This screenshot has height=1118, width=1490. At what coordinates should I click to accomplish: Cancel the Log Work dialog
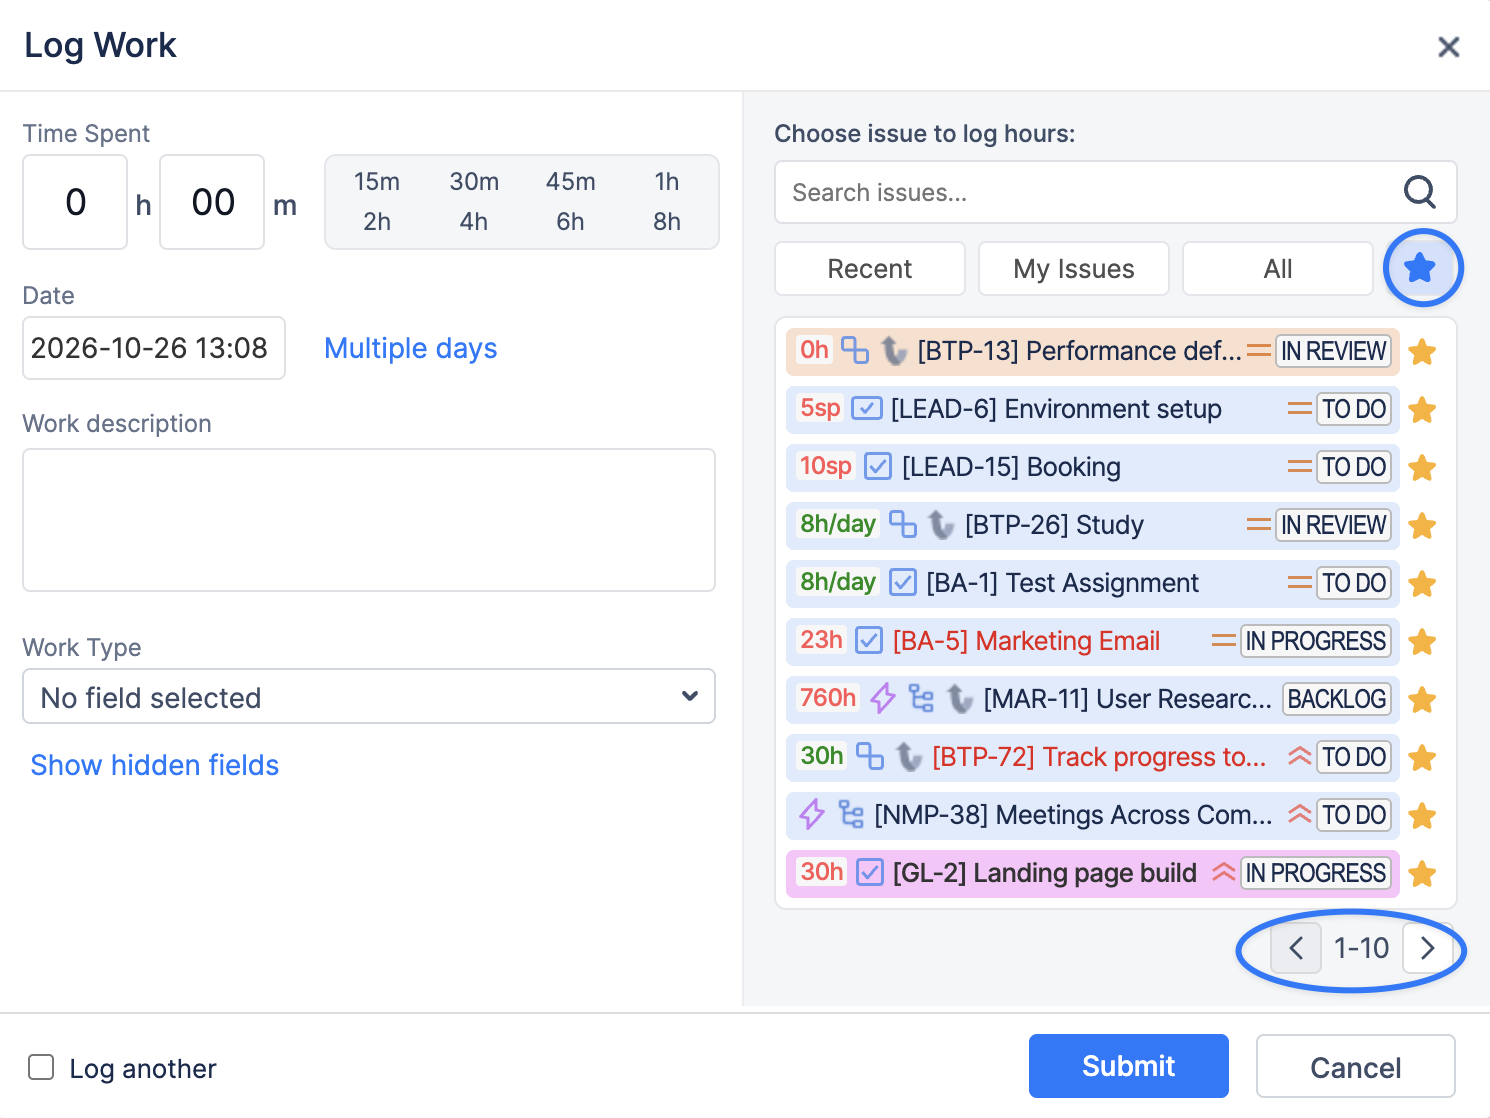point(1356,1066)
